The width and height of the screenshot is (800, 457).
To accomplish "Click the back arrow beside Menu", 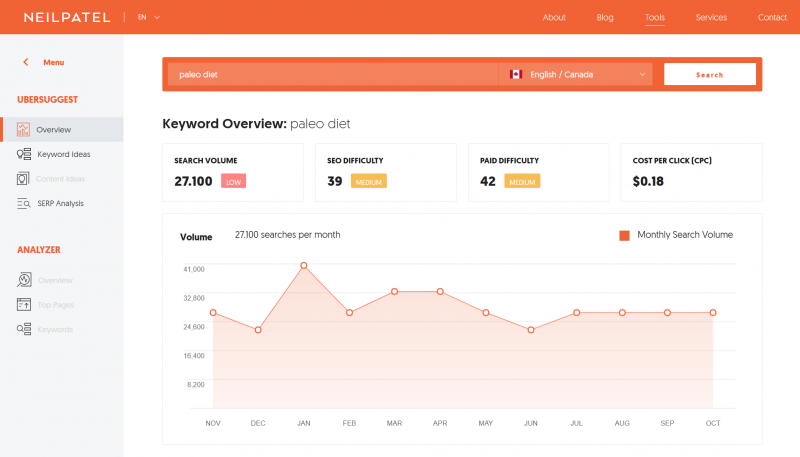I will (x=26, y=62).
